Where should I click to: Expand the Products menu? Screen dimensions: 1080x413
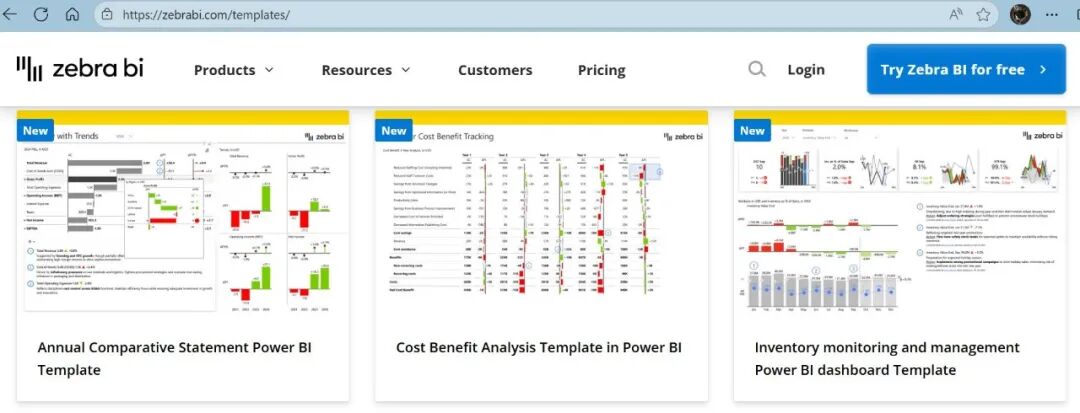(x=234, y=70)
